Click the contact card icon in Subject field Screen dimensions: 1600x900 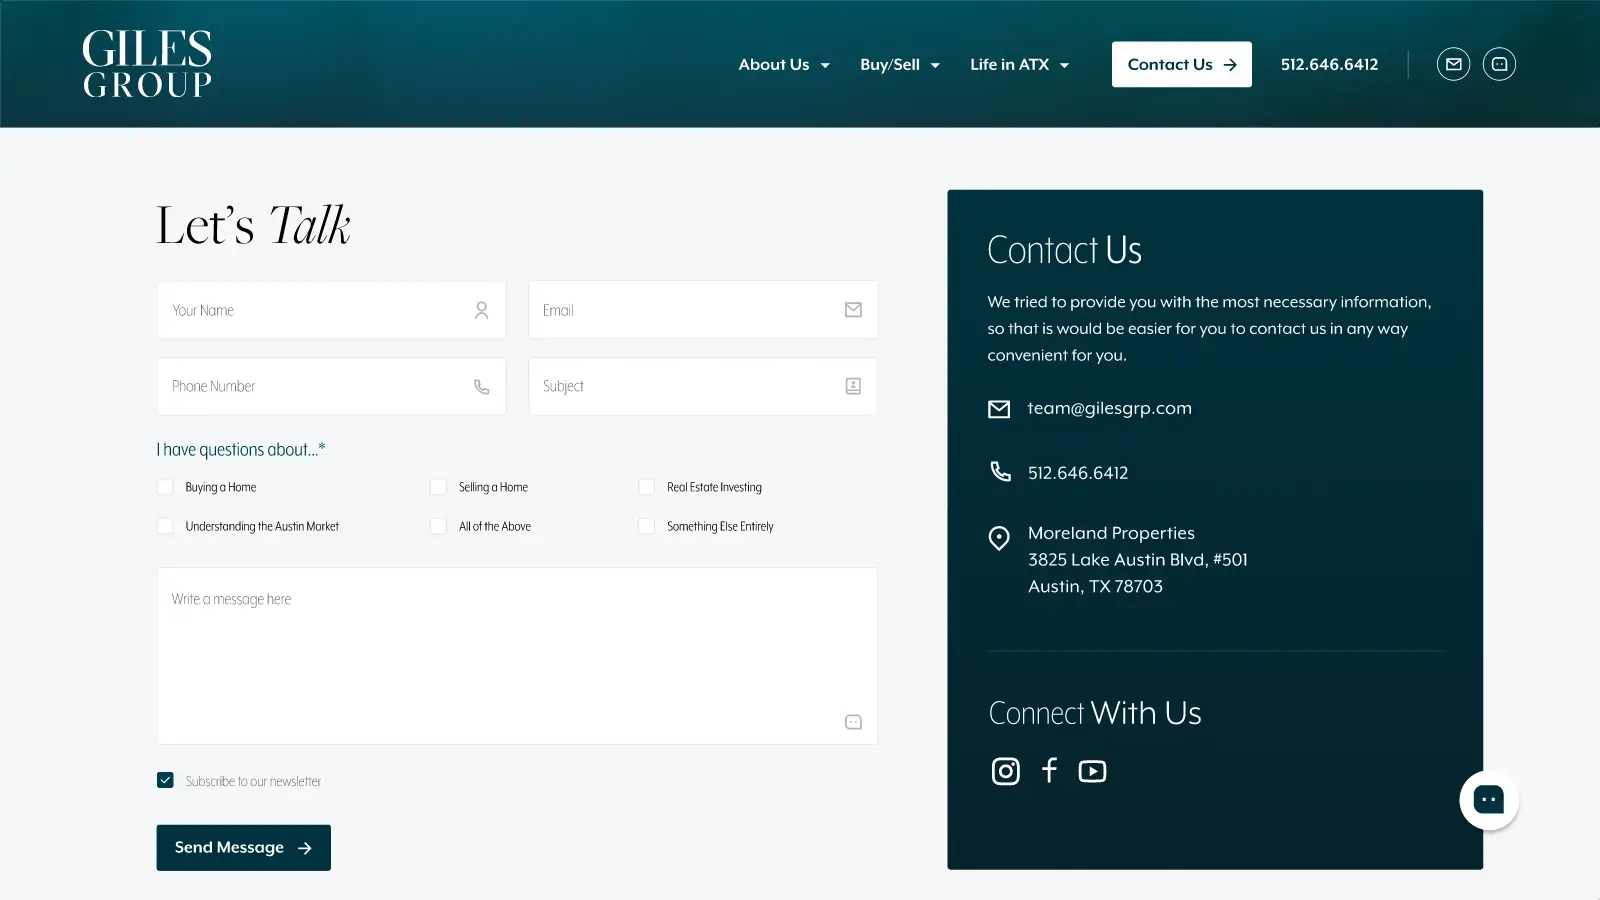click(x=853, y=386)
